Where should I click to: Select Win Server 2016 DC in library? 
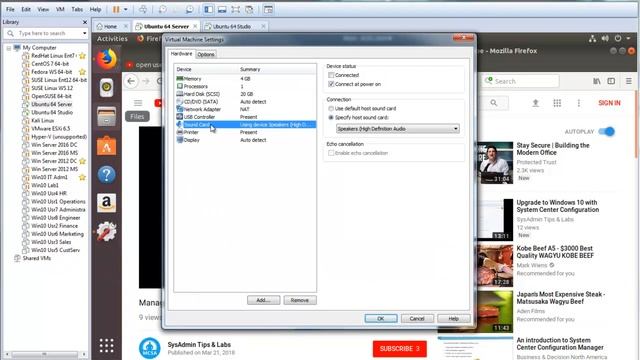pos(54,145)
